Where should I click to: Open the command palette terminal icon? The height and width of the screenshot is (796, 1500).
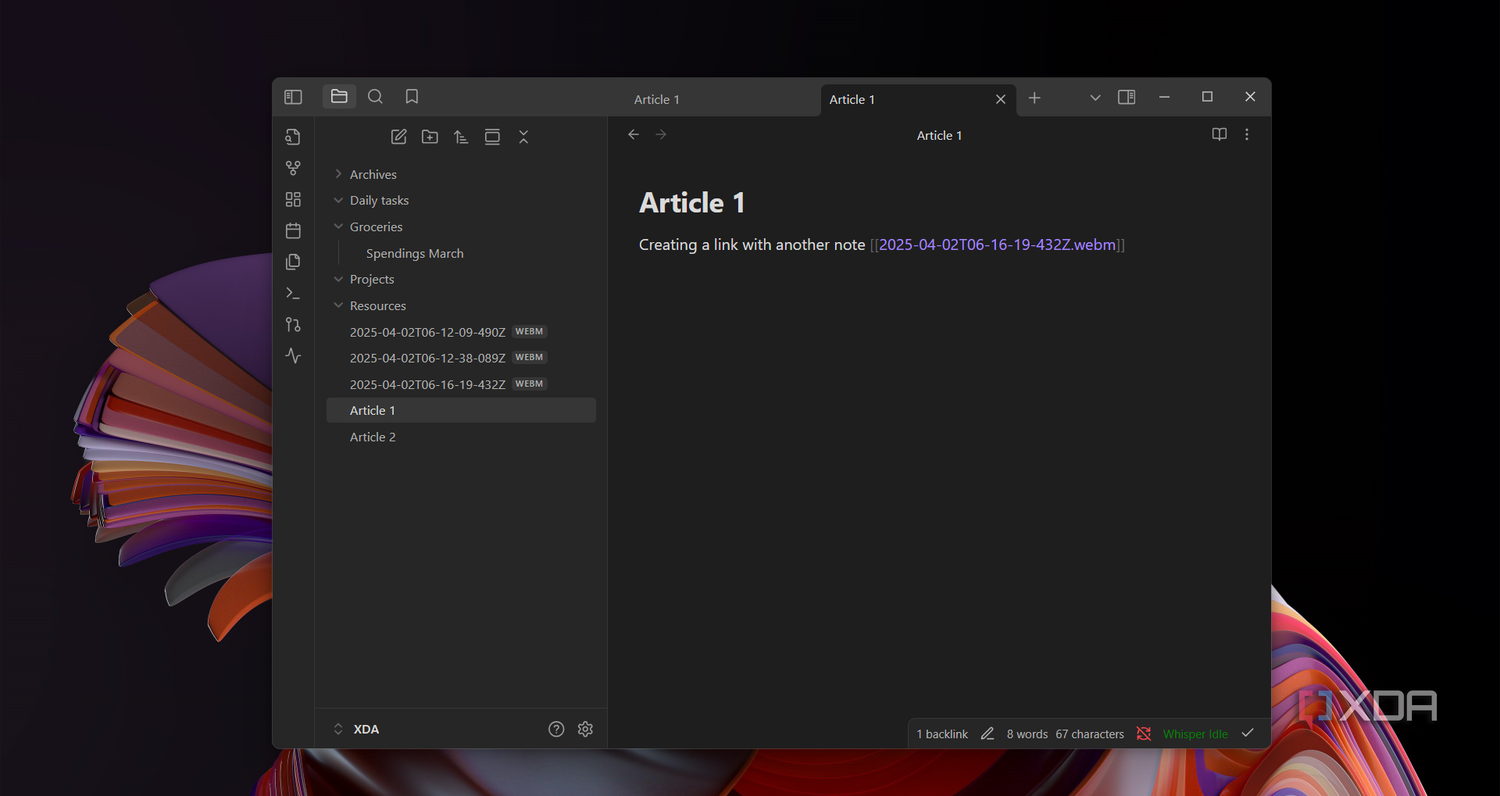coord(293,293)
